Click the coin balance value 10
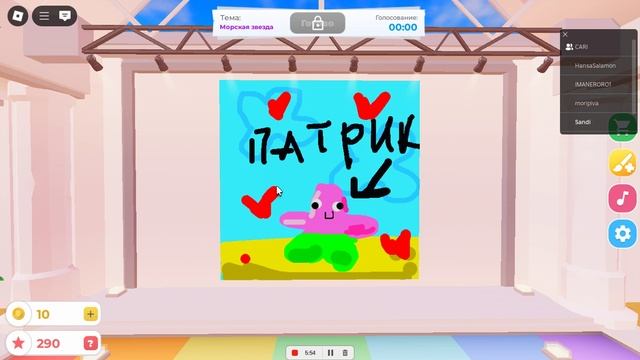Viewport: 640px width, 360px height. point(43,314)
